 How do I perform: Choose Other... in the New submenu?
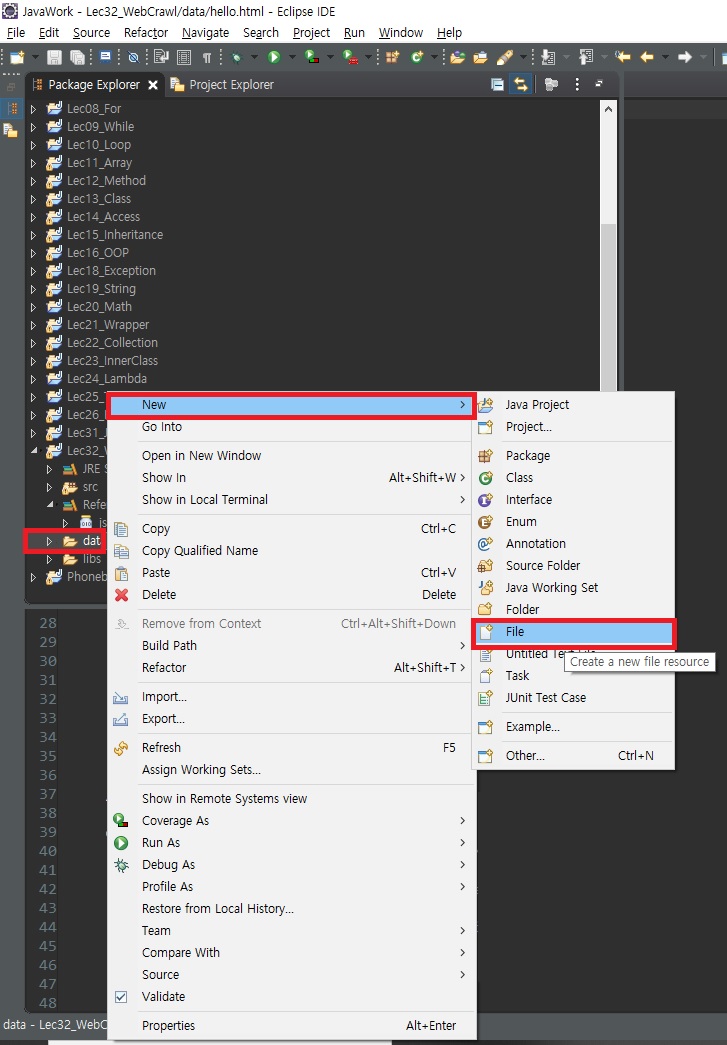click(574, 755)
